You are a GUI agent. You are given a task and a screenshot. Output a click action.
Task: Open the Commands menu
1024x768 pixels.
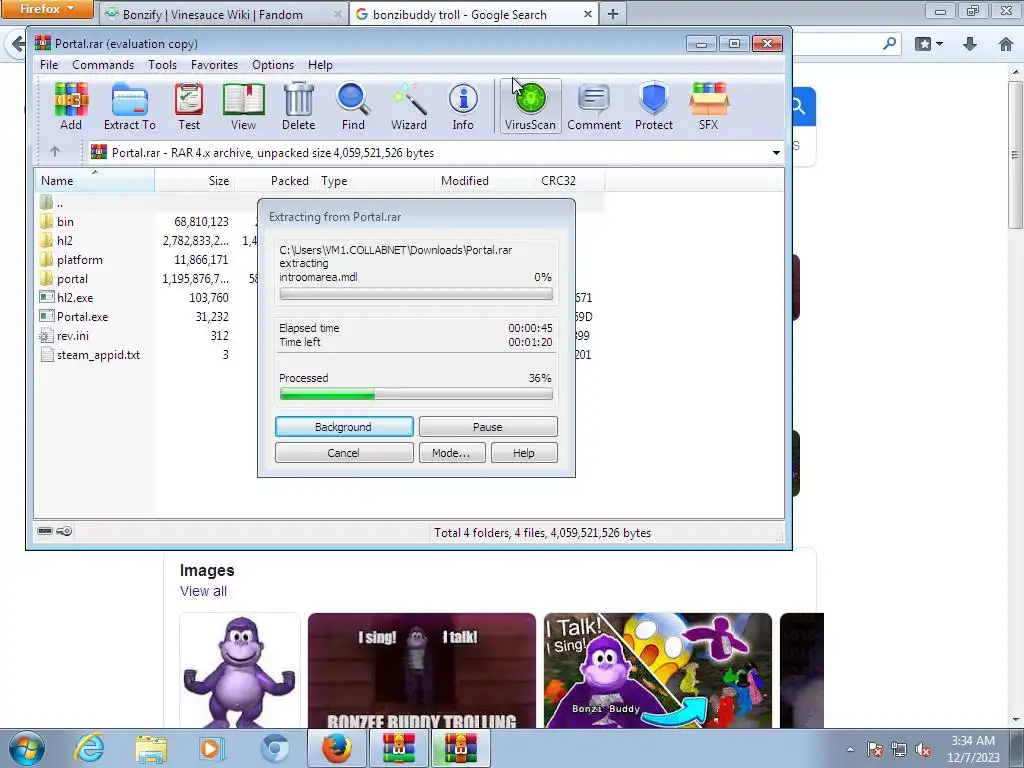[103, 65]
